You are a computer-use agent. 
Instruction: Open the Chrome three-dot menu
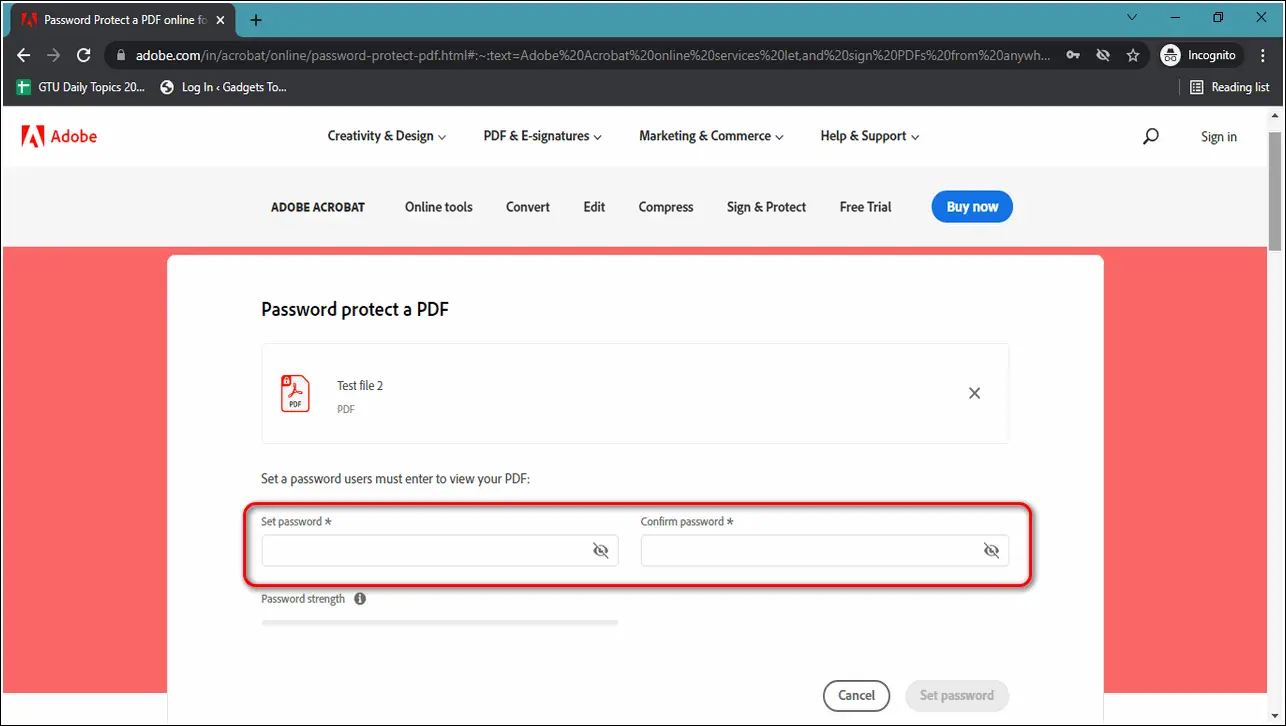[x=1263, y=55]
